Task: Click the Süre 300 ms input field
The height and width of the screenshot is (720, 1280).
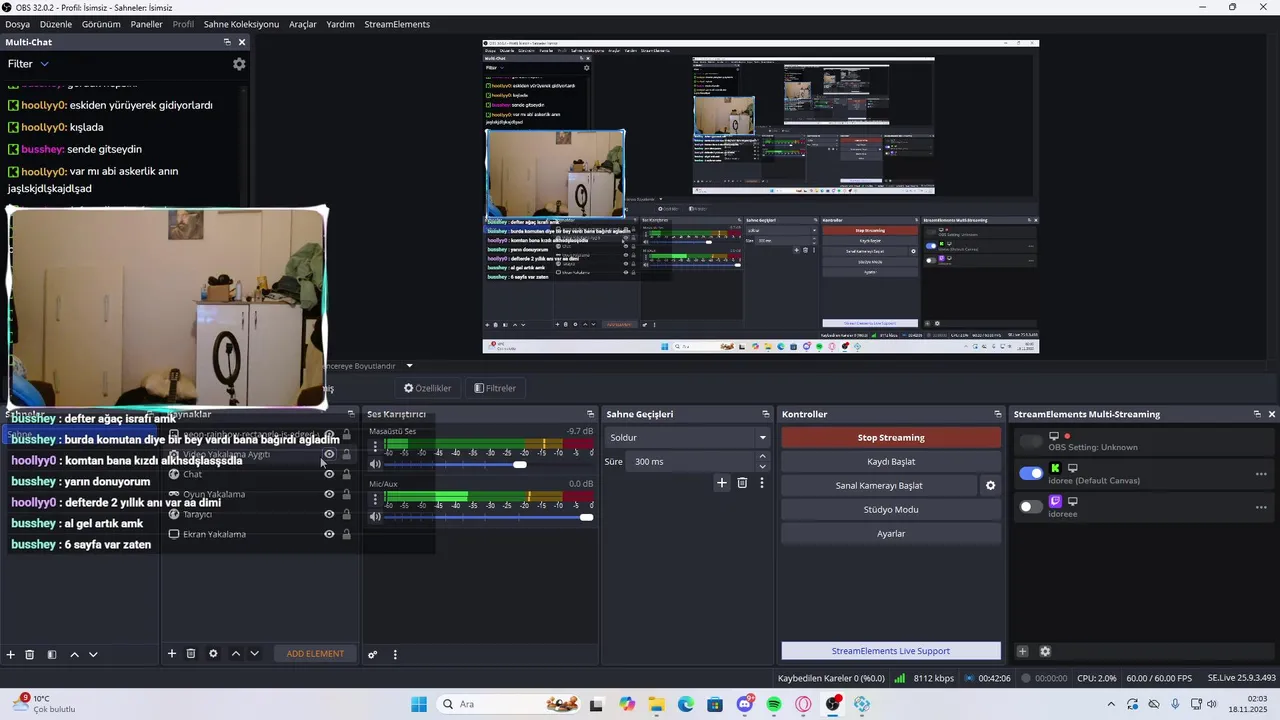Action: pyautogui.click(x=691, y=462)
